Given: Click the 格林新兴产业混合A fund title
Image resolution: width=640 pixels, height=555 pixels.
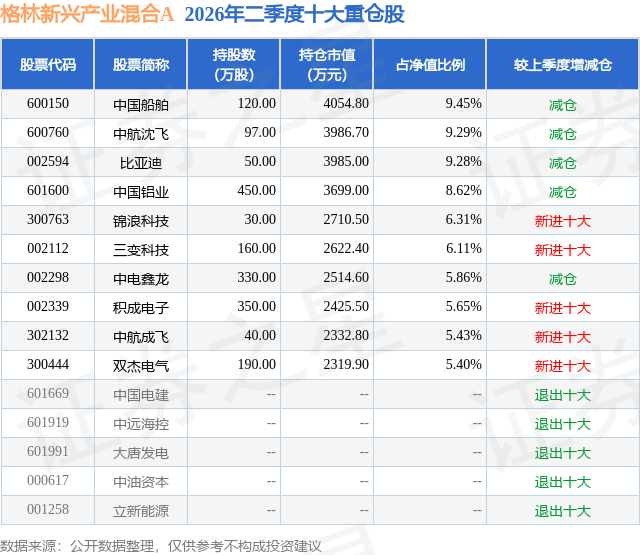Looking at the screenshot, I should click(x=87, y=14).
